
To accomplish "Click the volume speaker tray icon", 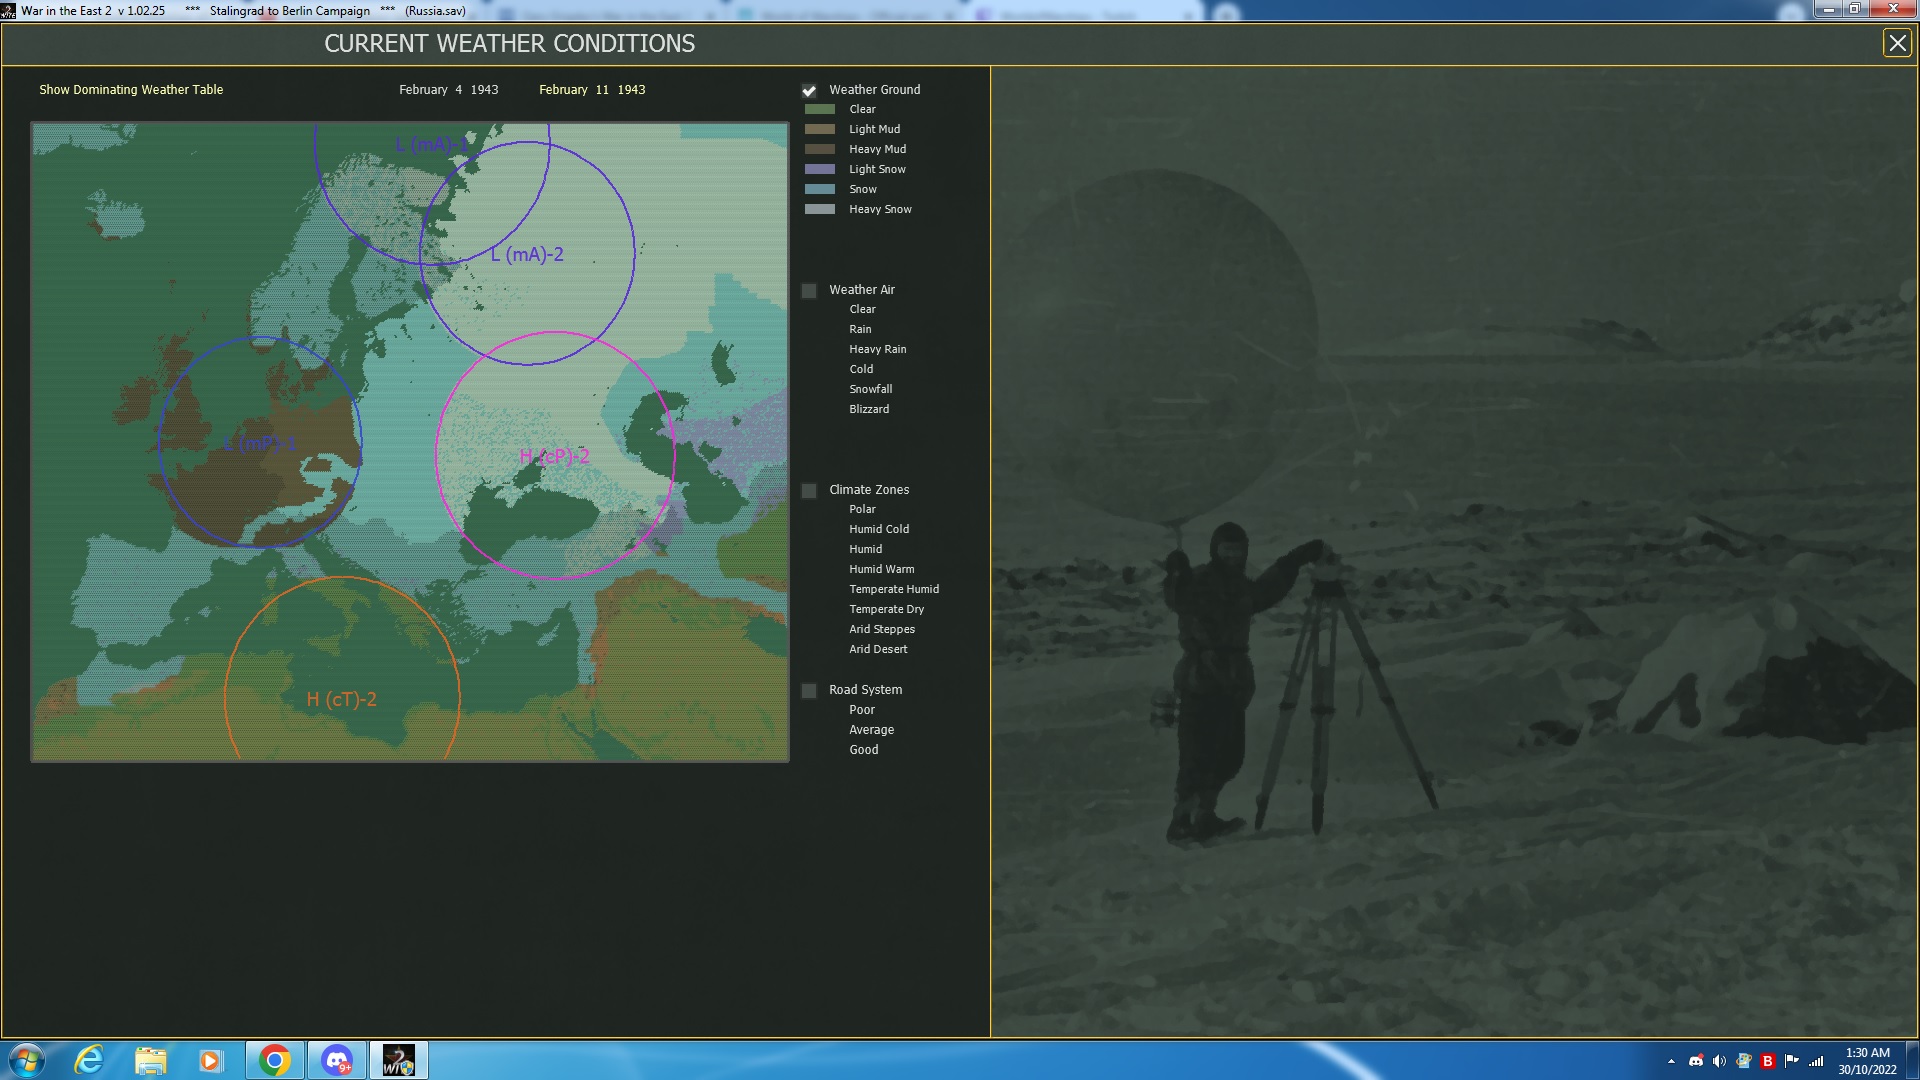I will (1719, 1061).
